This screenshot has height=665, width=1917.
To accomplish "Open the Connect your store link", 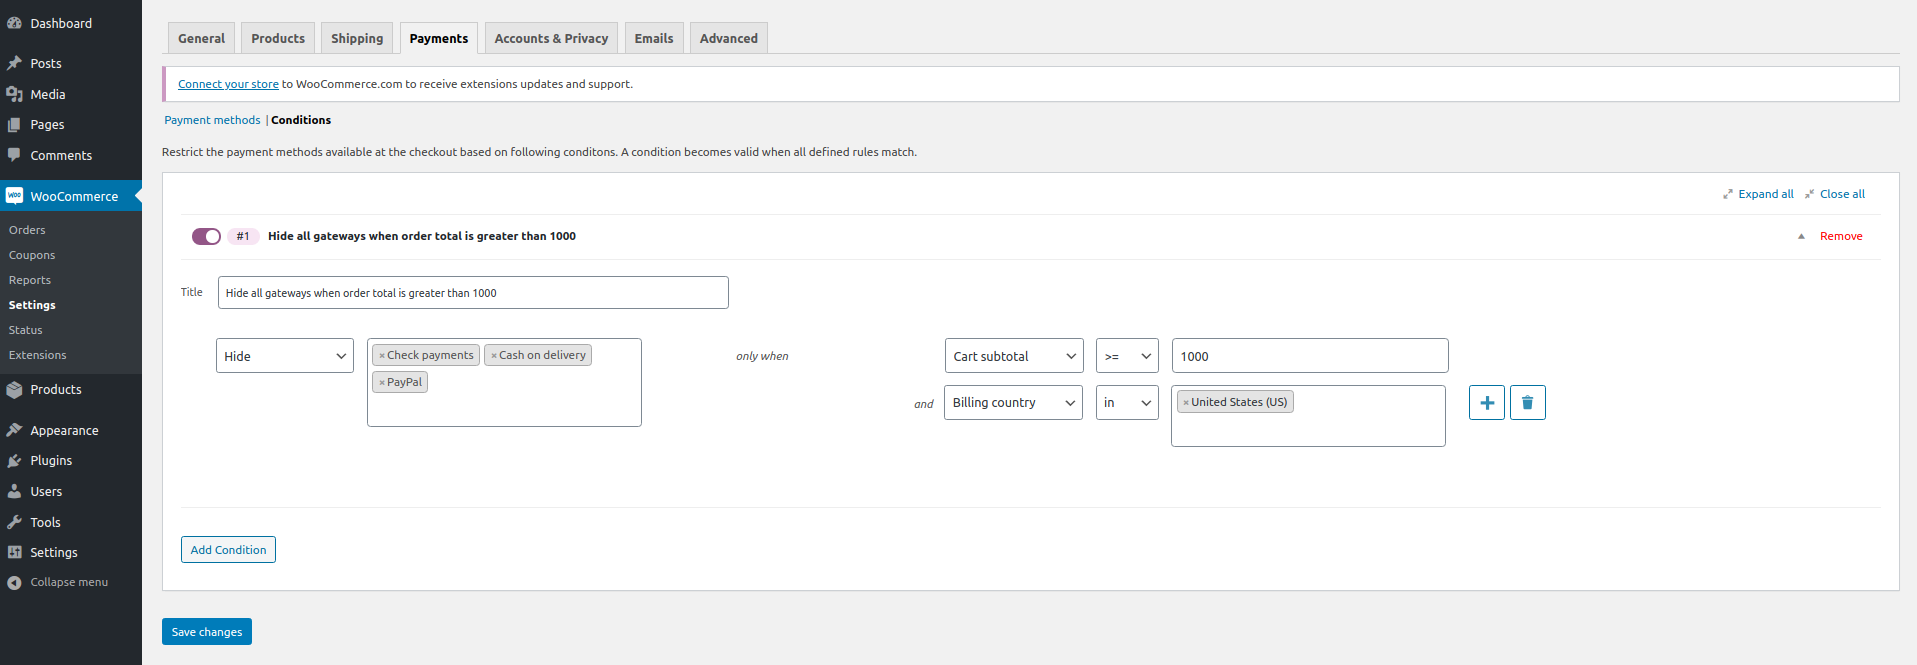I will [x=228, y=84].
